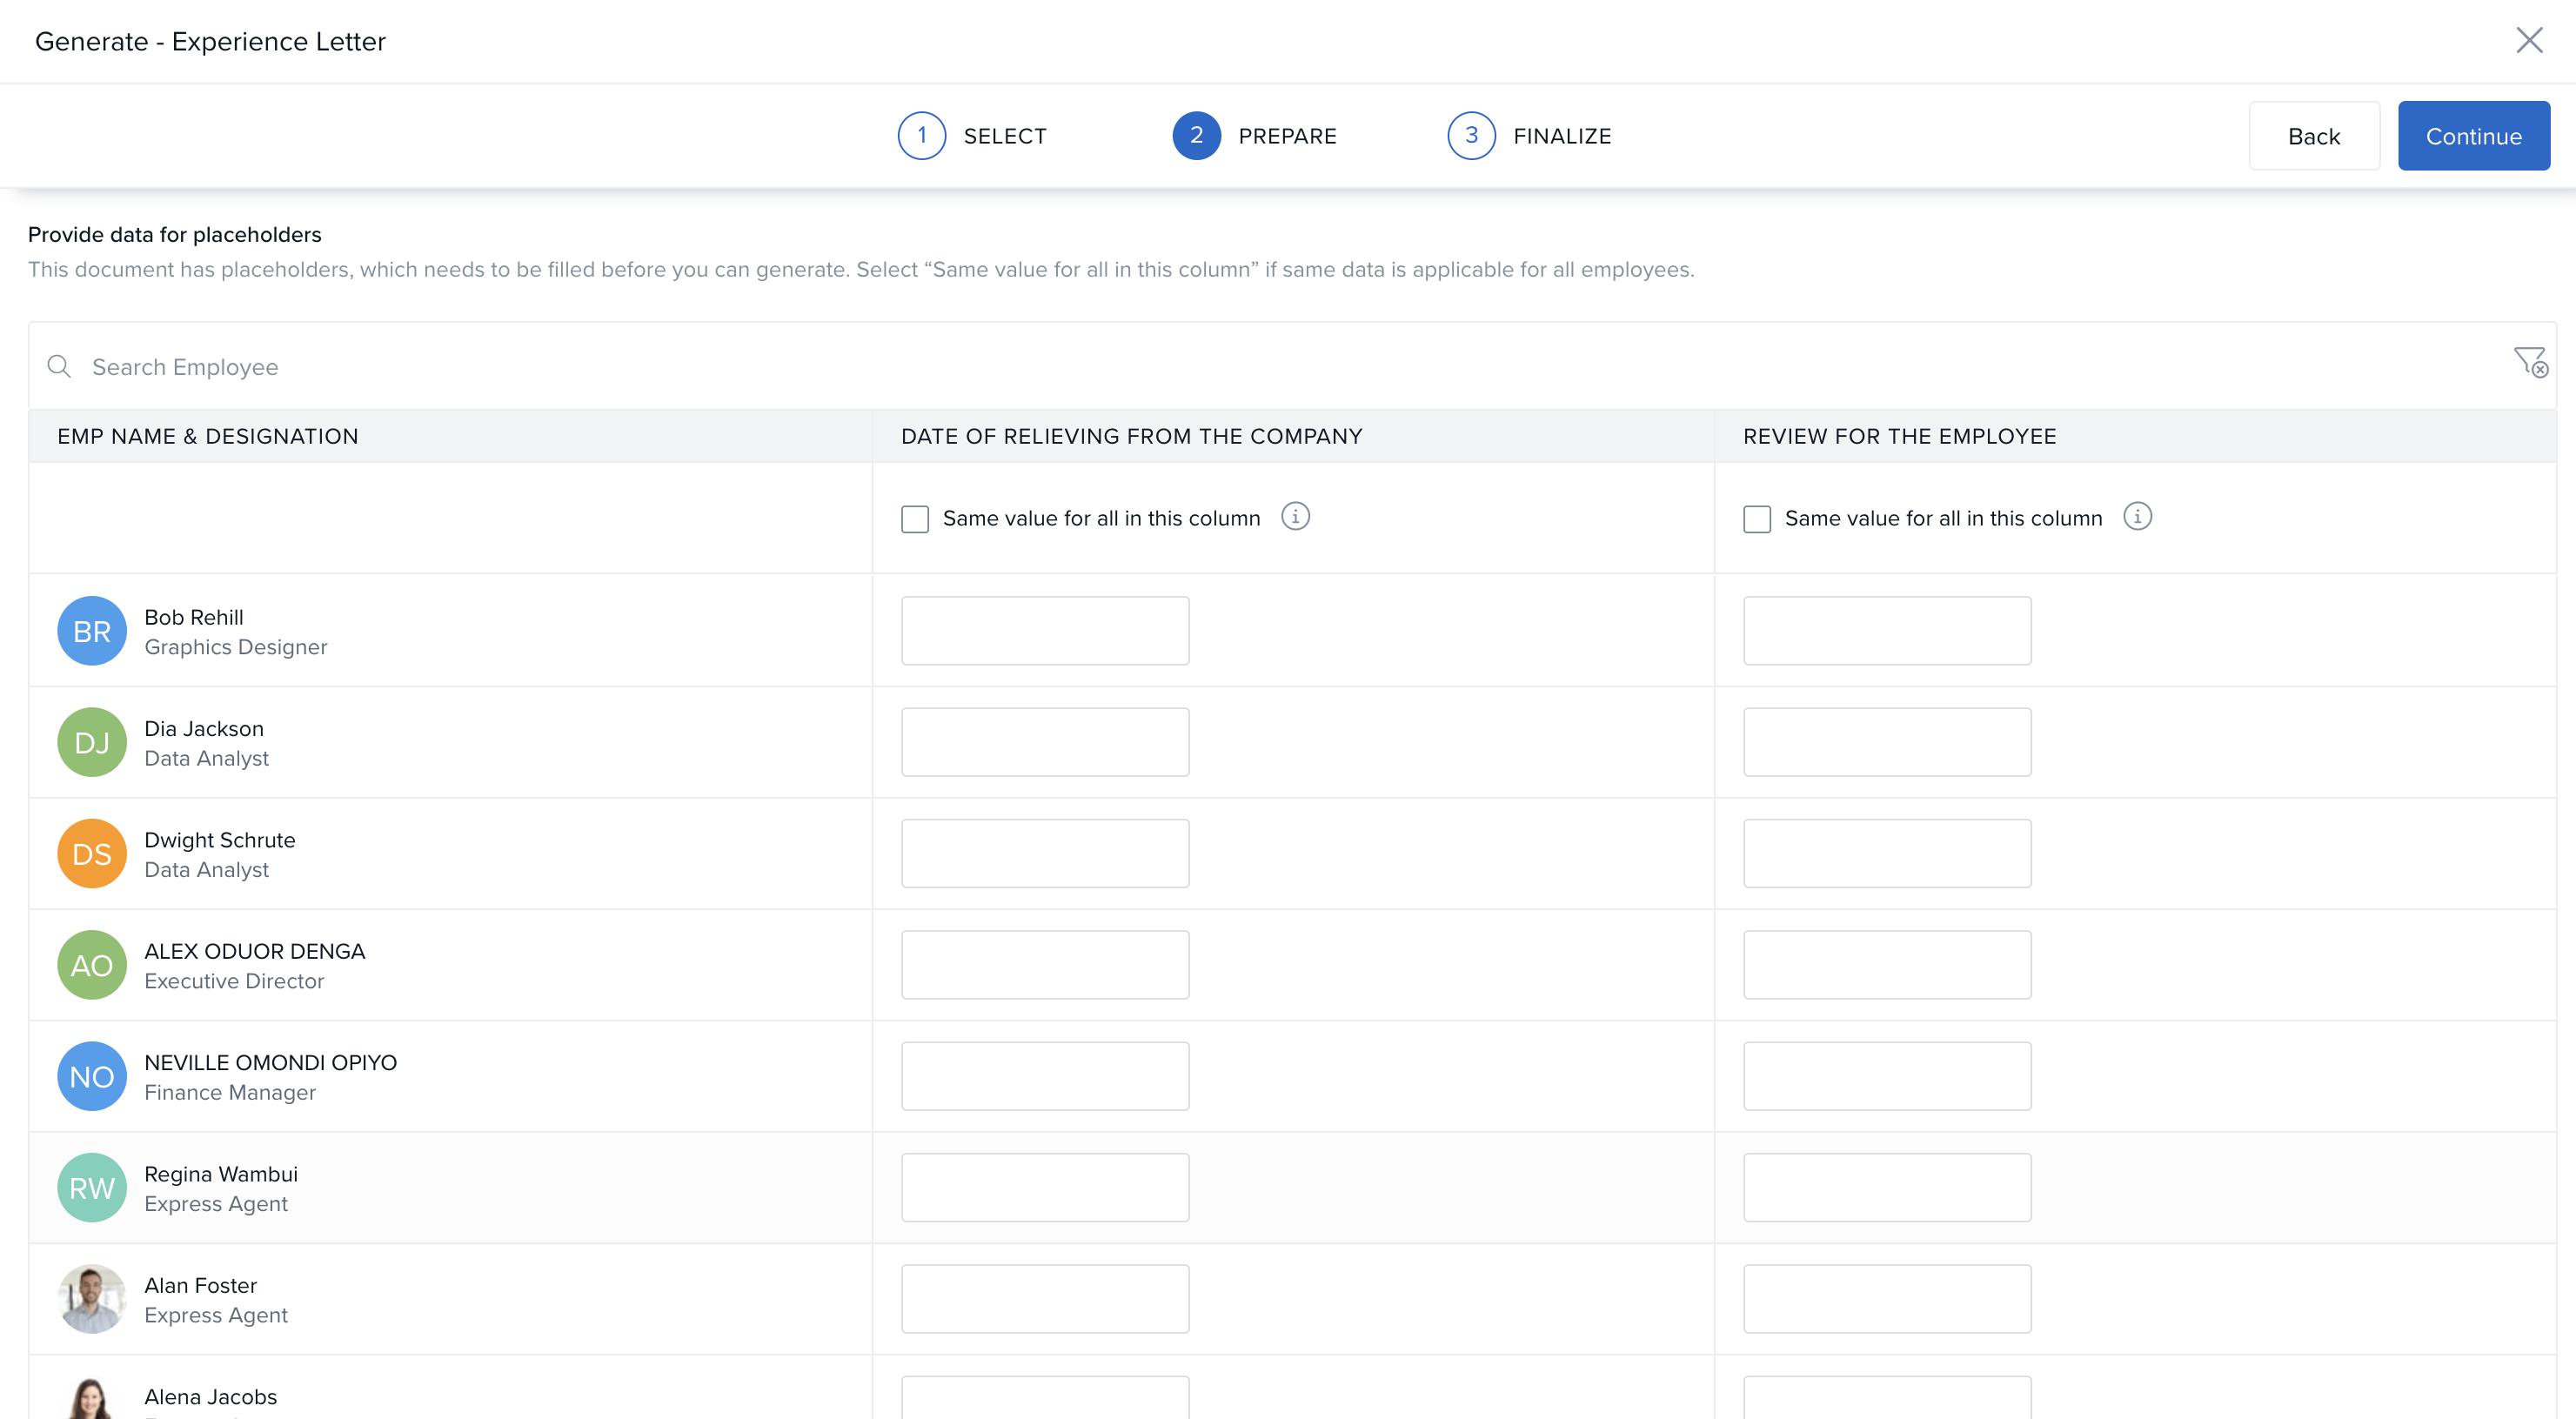Click relieving date field for NEVILLE OMONDI OPIYO
The height and width of the screenshot is (1419, 2576).
pyautogui.click(x=1045, y=1076)
